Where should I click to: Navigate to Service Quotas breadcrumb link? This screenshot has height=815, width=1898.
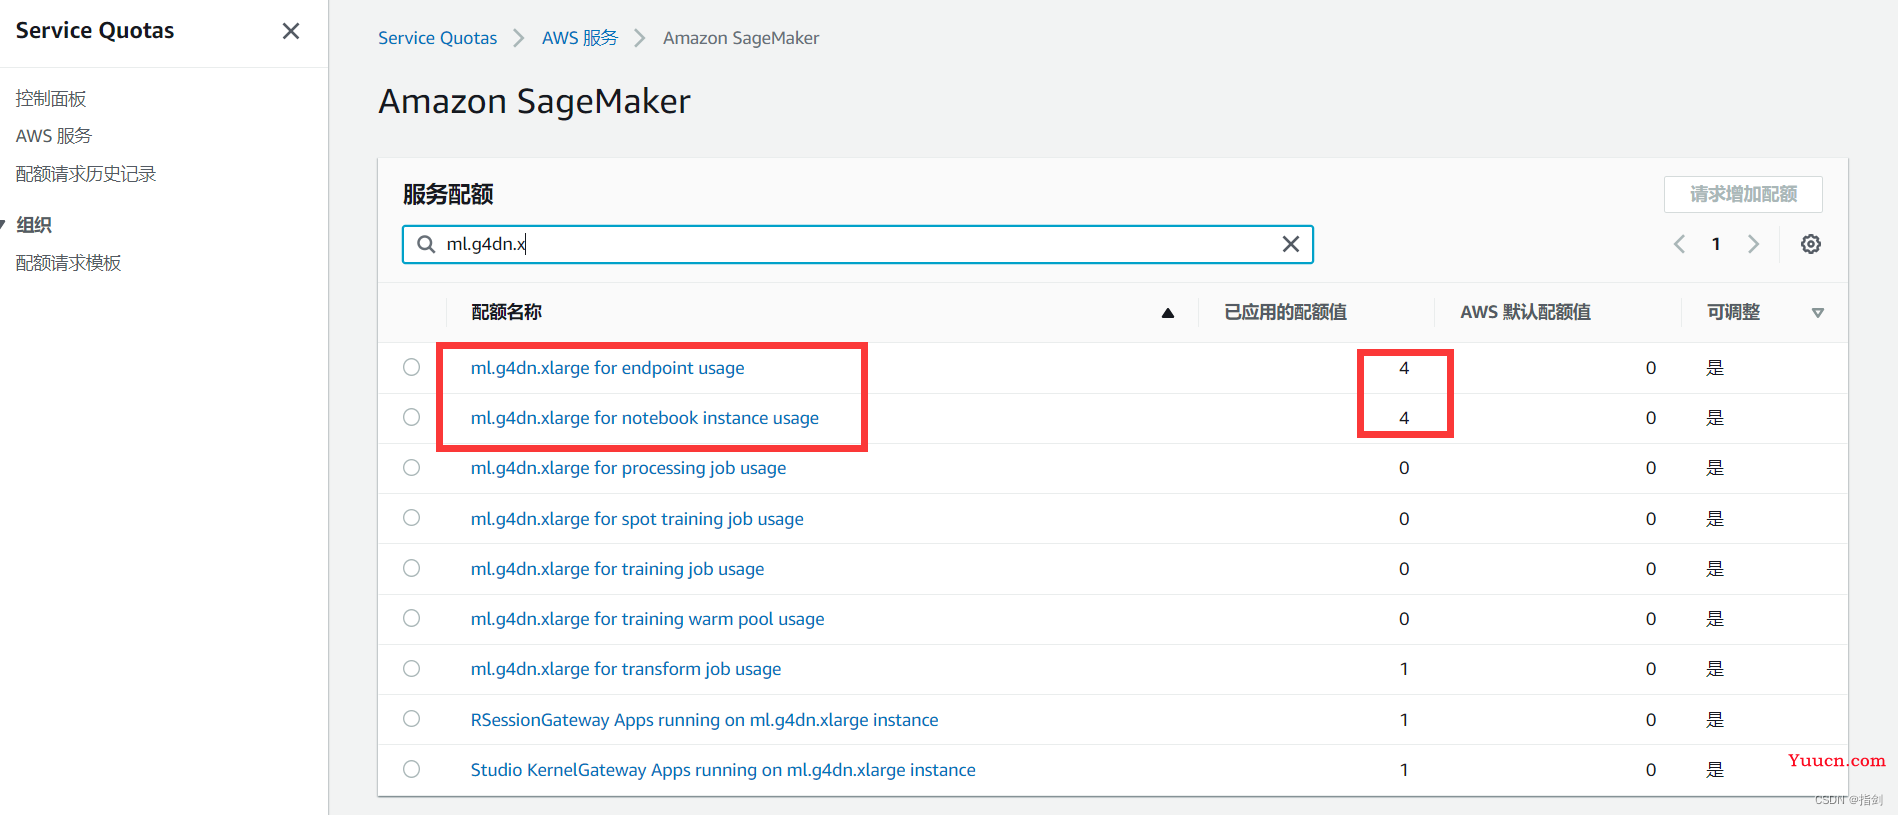(437, 38)
